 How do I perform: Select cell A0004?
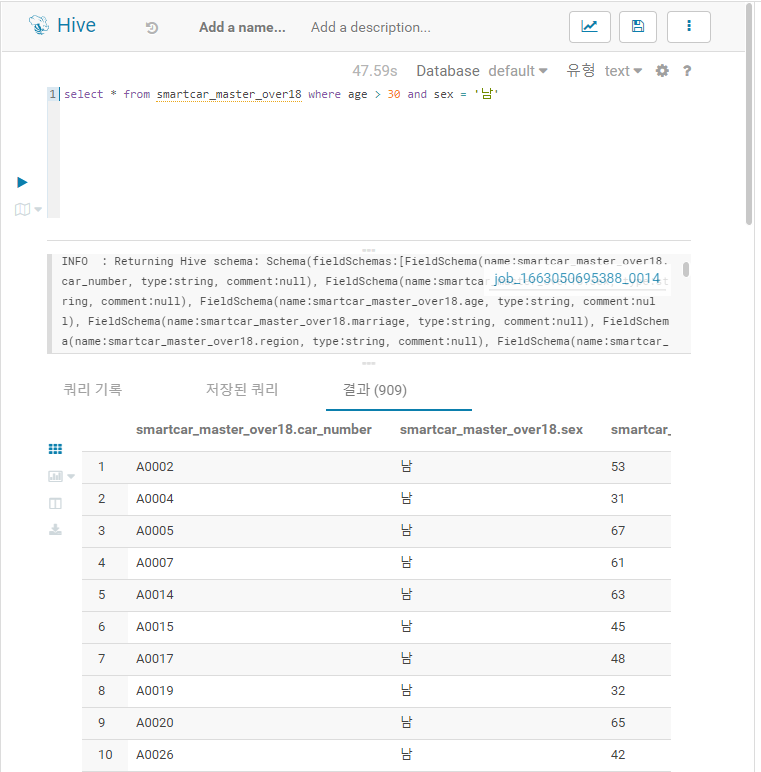pyautogui.click(x=155, y=499)
